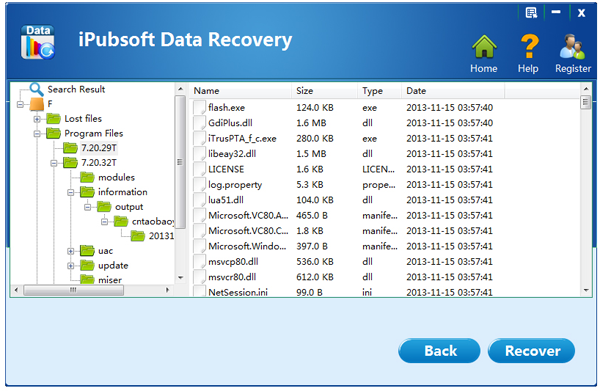600x391 pixels.
Task: Select the Search Result magnifier icon
Action: (36, 89)
